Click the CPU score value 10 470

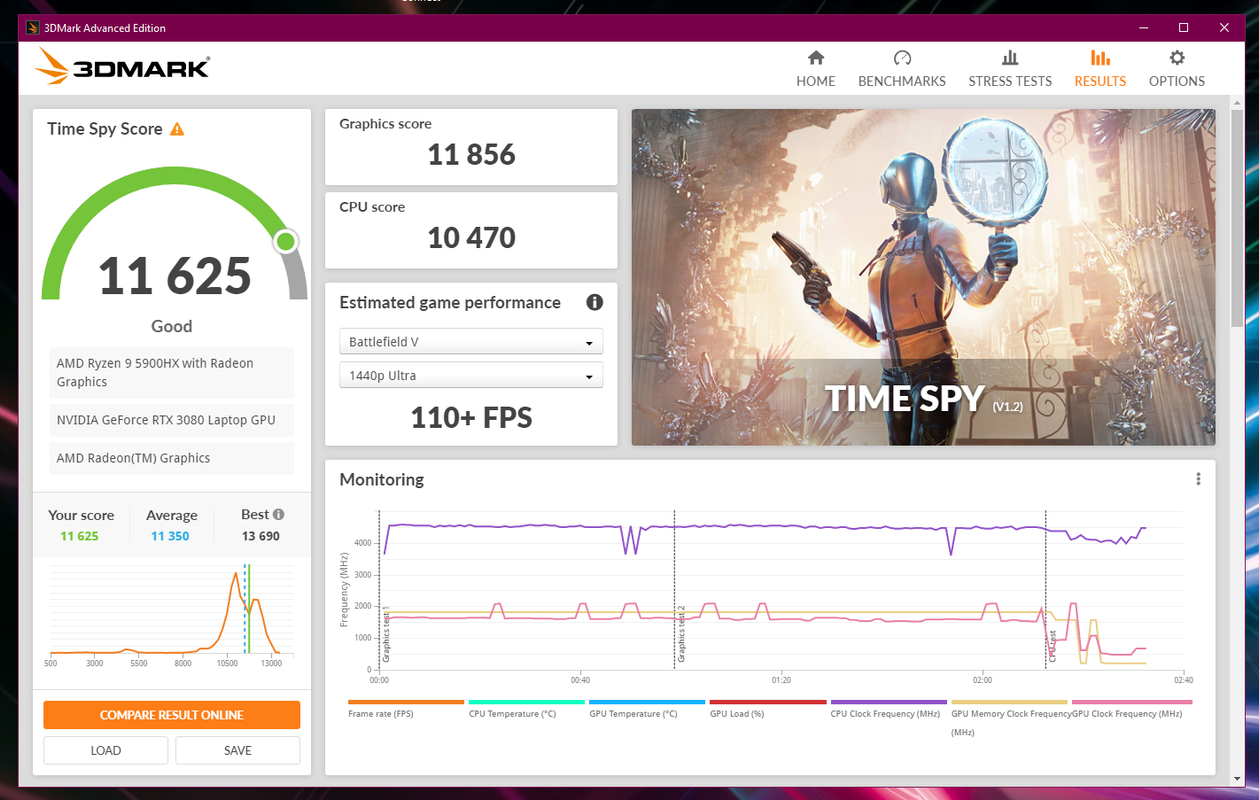[x=471, y=238]
